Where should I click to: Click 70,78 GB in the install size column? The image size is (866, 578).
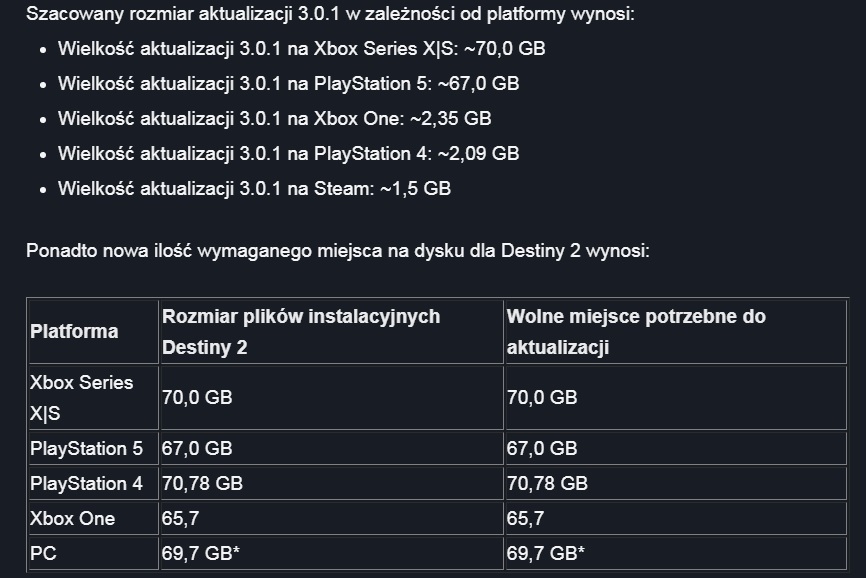[202, 484]
